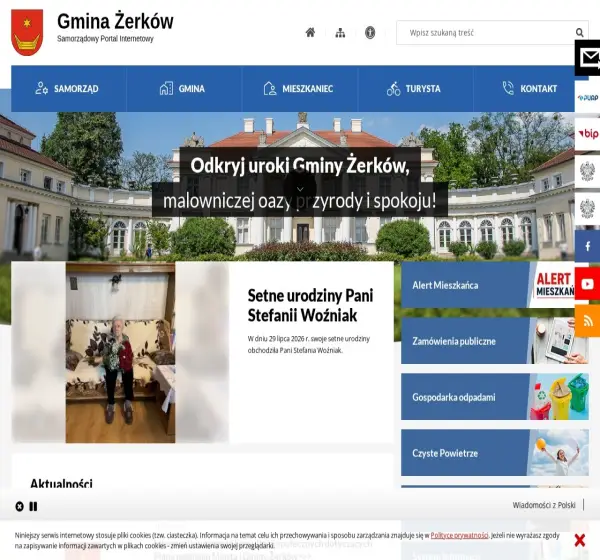Open the Gospodarka odpadami tile
This screenshot has width=600, height=560.
(x=494, y=397)
